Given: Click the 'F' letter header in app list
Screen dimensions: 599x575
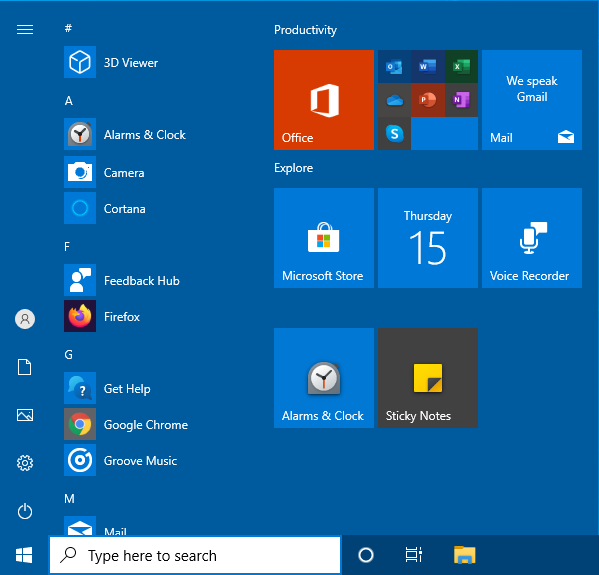Looking at the screenshot, I should pos(67,246).
